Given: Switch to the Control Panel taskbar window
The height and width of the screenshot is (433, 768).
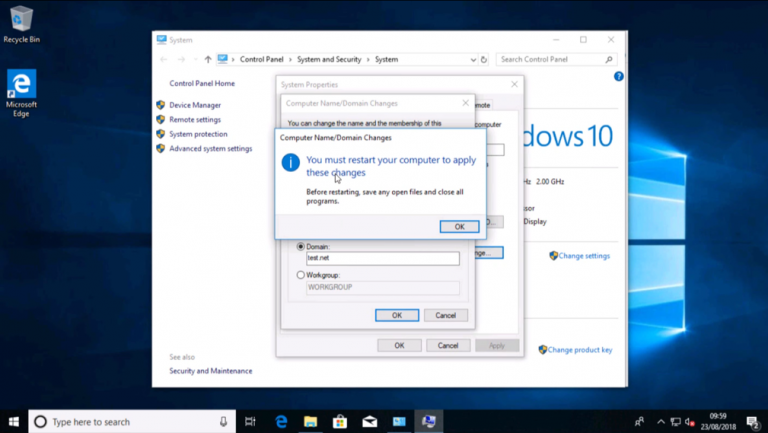Looking at the screenshot, I should click(399, 422).
